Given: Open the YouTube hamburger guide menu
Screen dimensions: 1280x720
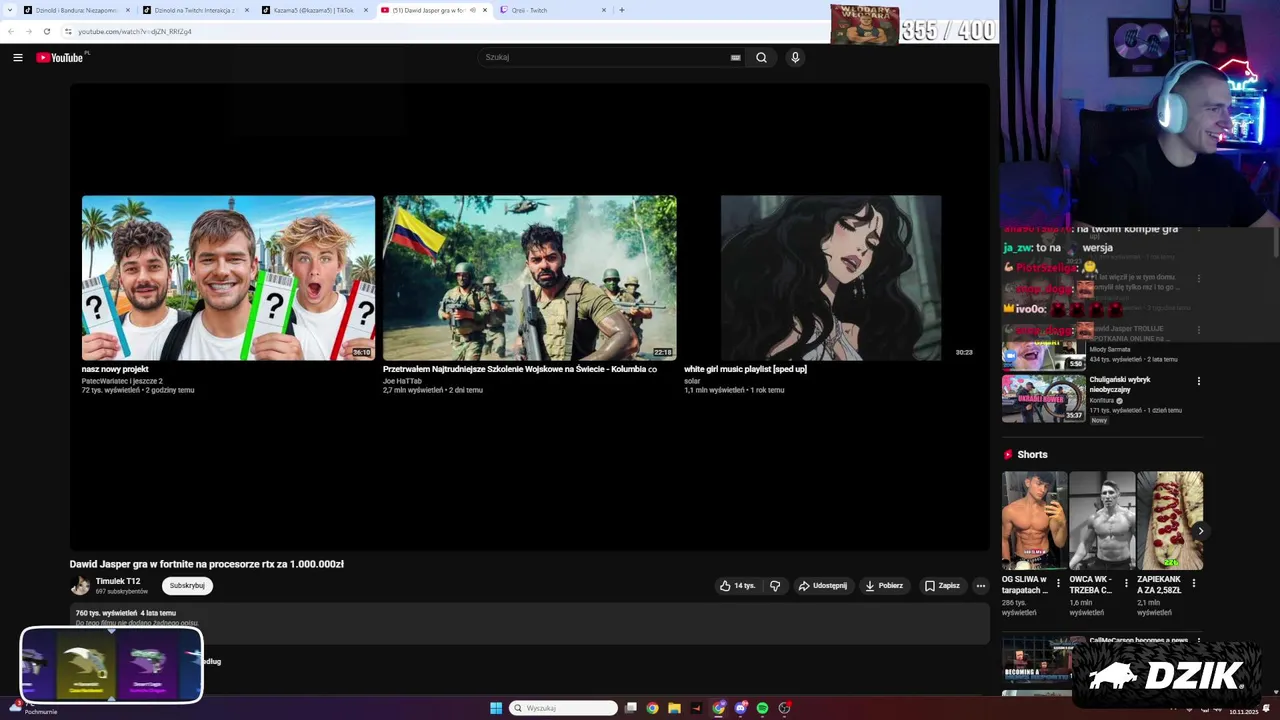Looking at the screenshot, I should pyautogui.click(x=18, y=58).
